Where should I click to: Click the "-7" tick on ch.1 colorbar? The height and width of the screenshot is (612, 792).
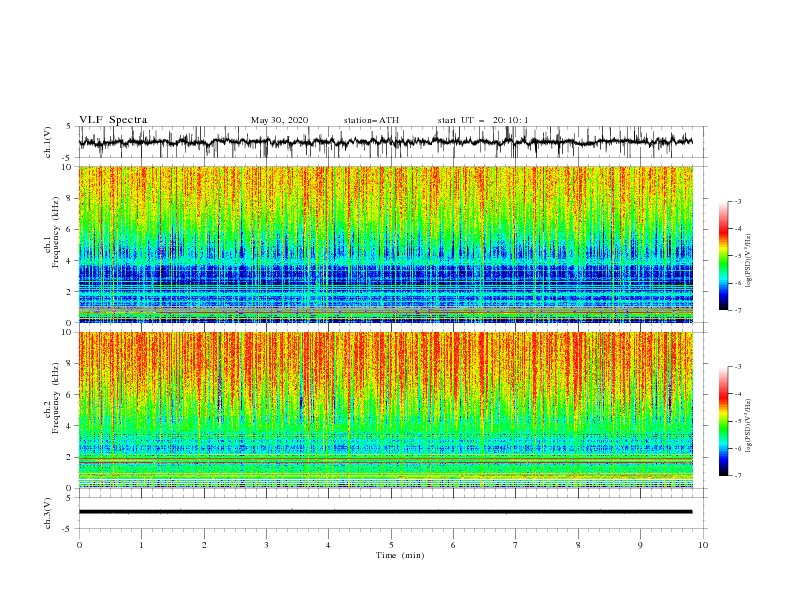click(x=737, y=310)
